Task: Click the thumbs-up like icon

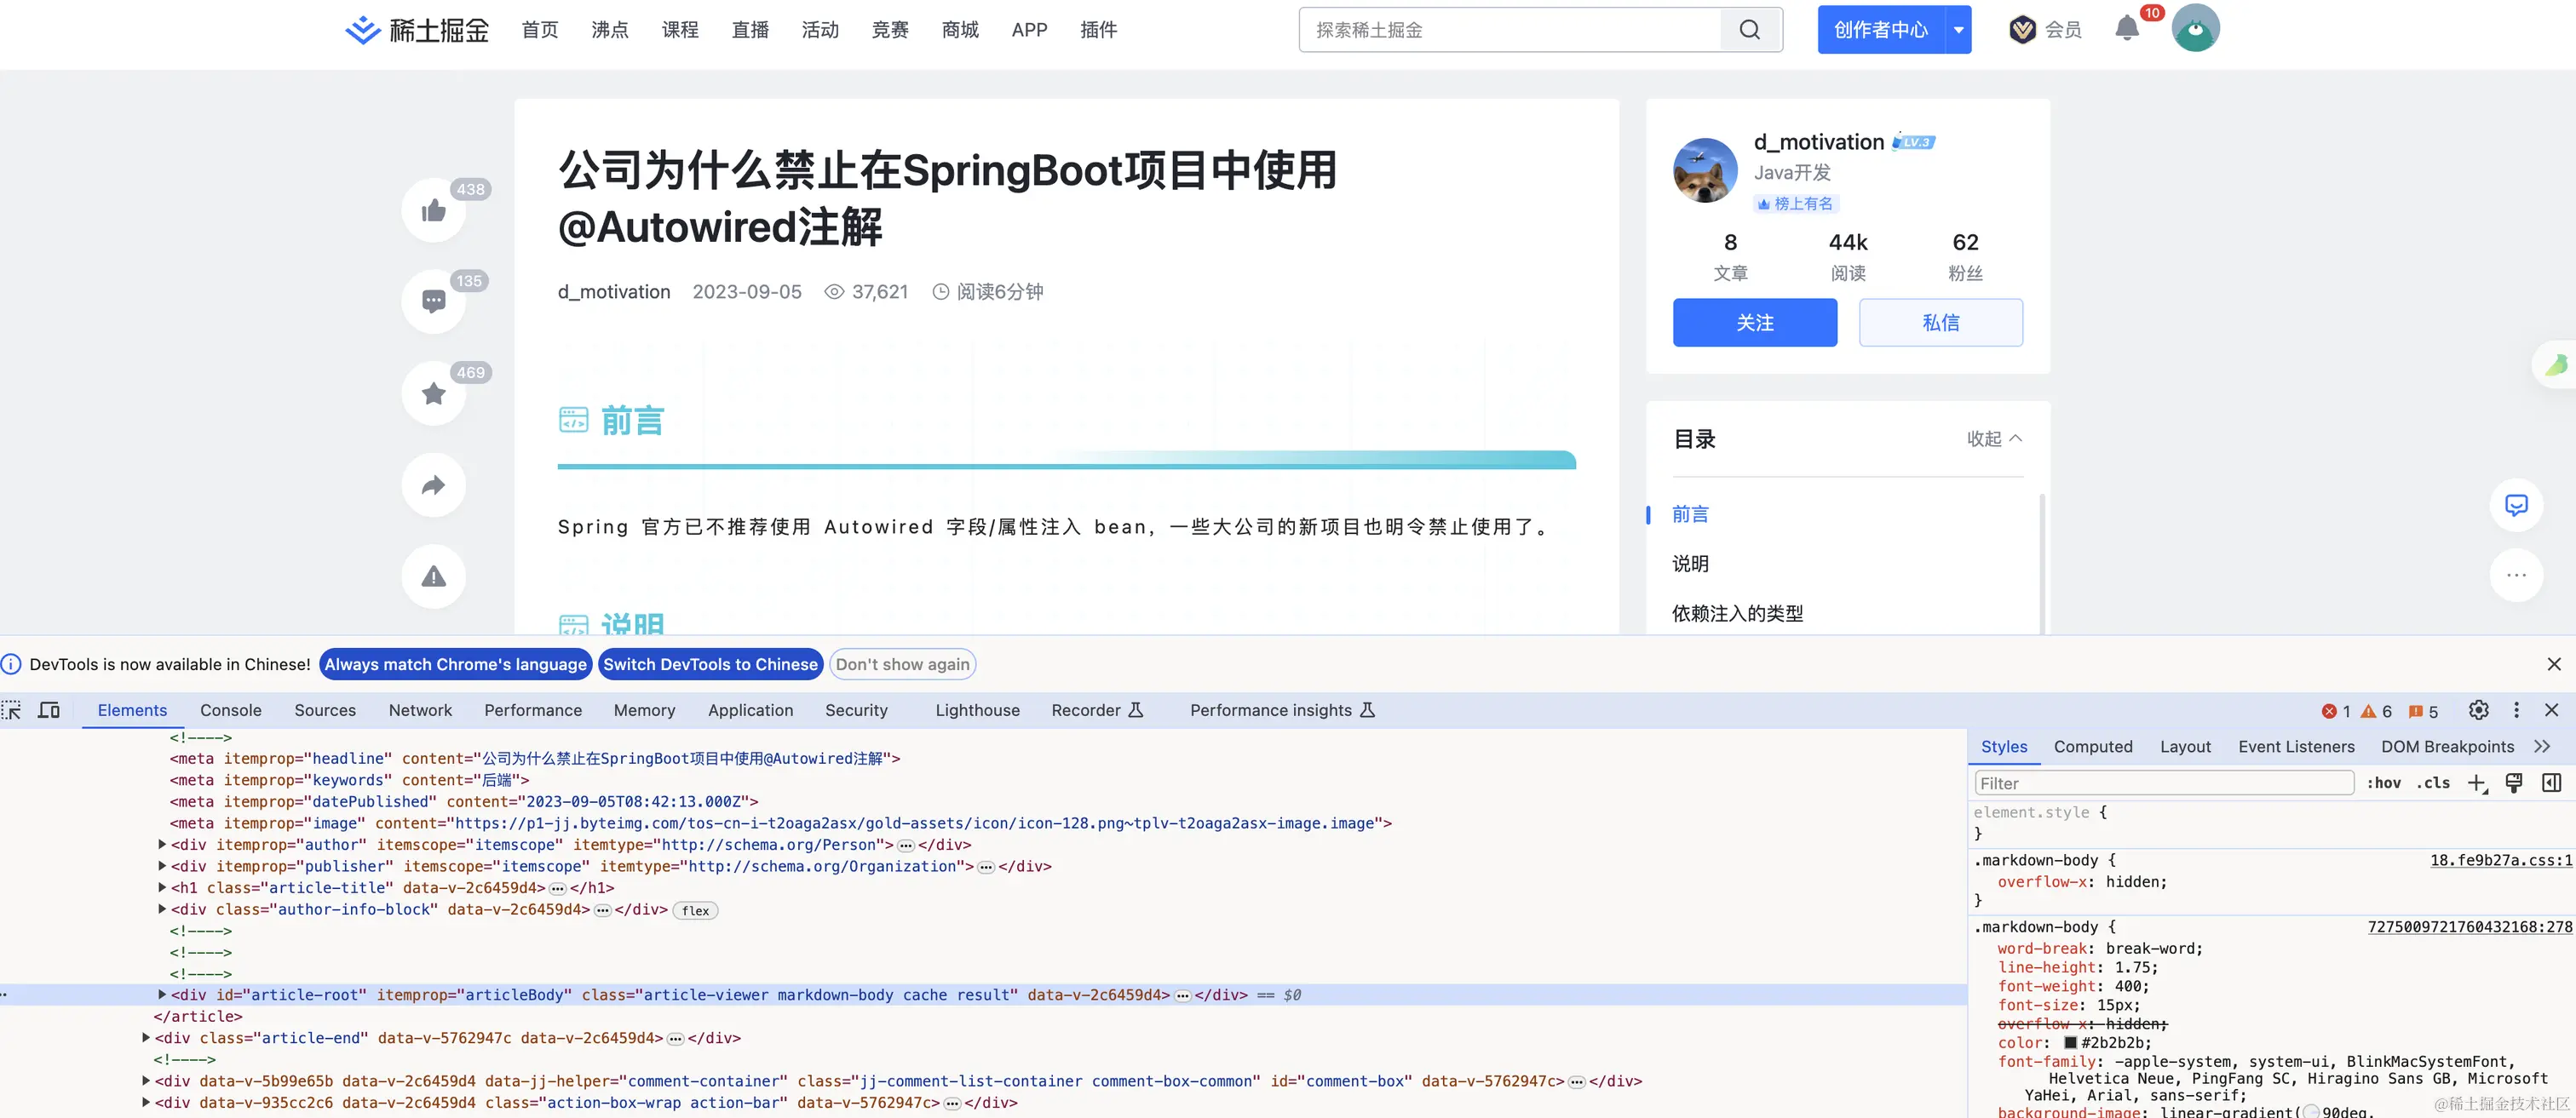Action: coord(433,210)
